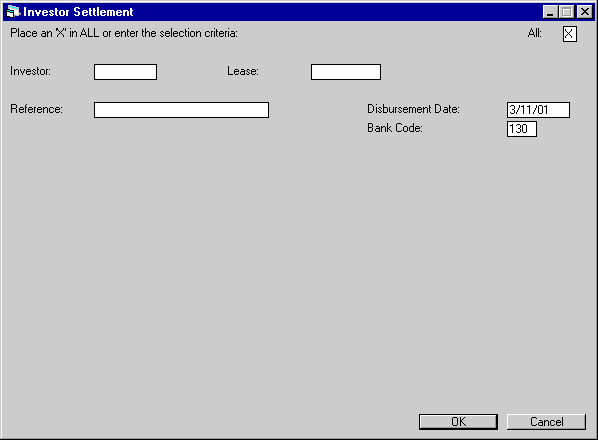This screenshot has width=598, height=440.
Task: Click the Investor Settlement title bar text
Action: tap(78, 12)
